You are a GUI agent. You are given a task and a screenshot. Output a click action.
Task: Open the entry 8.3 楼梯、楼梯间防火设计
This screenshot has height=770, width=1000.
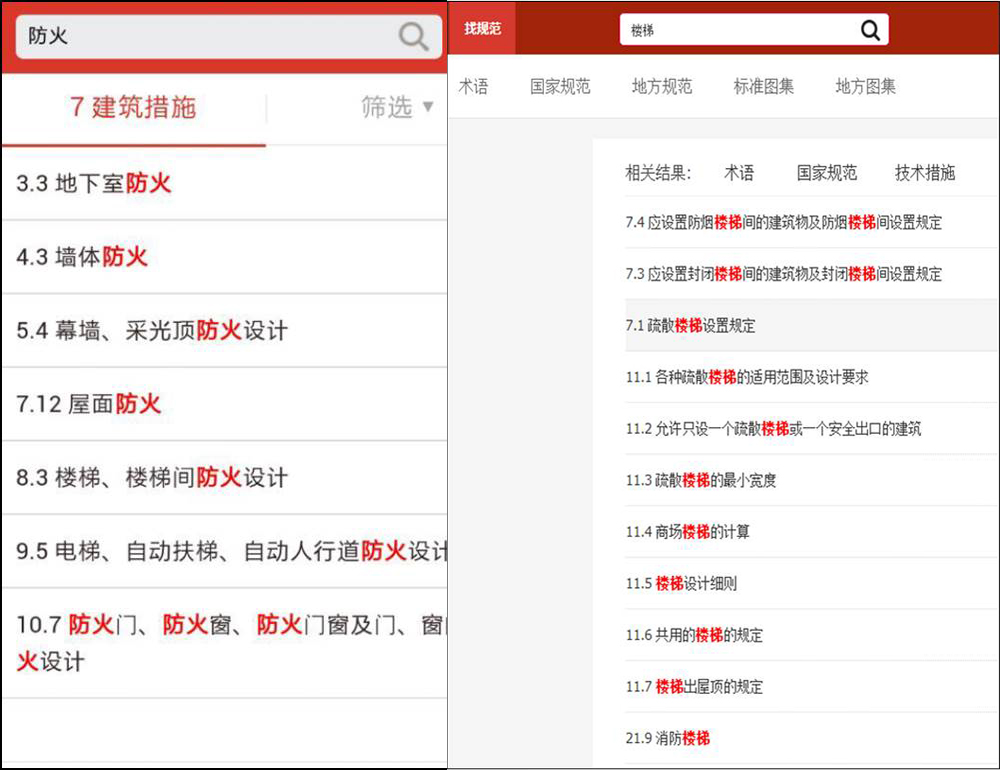click(150, 478)
